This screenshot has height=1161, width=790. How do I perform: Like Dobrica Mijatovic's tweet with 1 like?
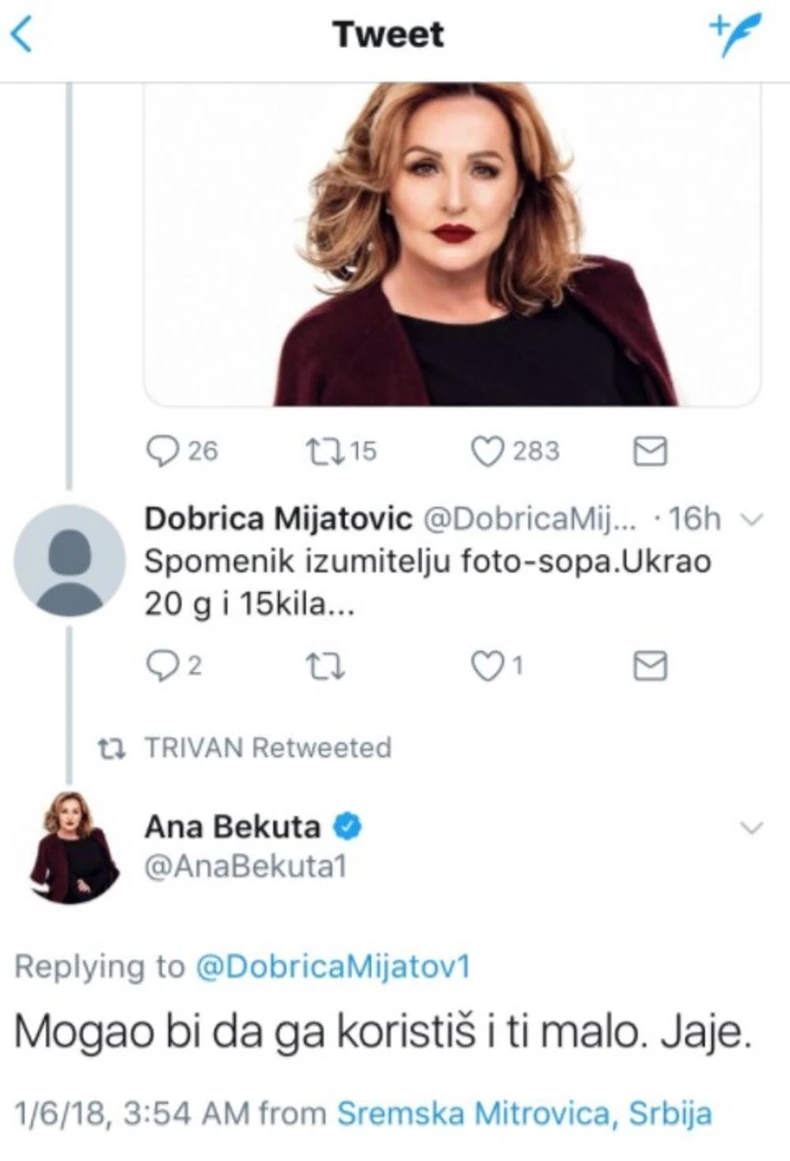tap(486, 666)
